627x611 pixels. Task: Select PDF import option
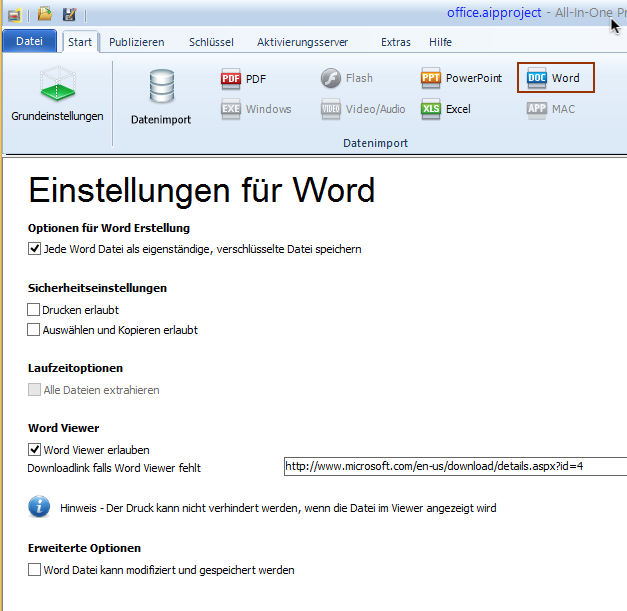tap(244, 79)
